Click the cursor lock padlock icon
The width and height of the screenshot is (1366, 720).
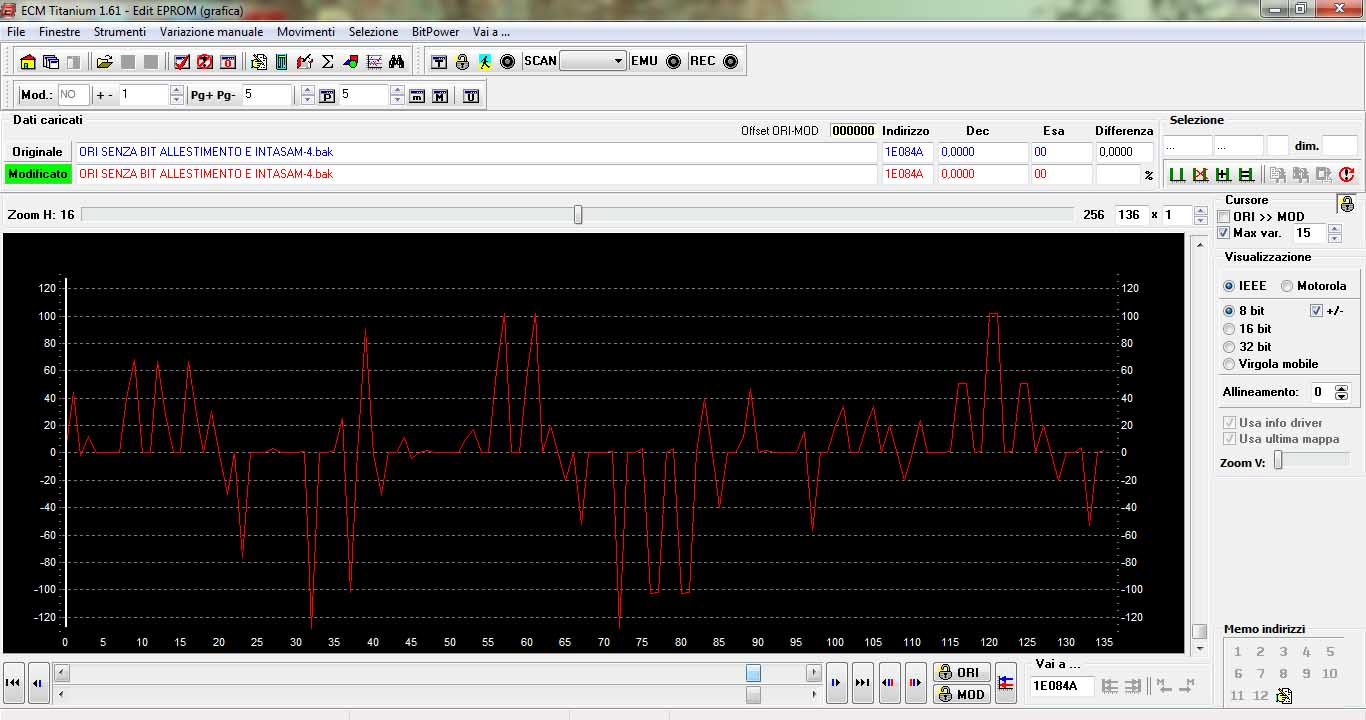(x=1347, y=204)
